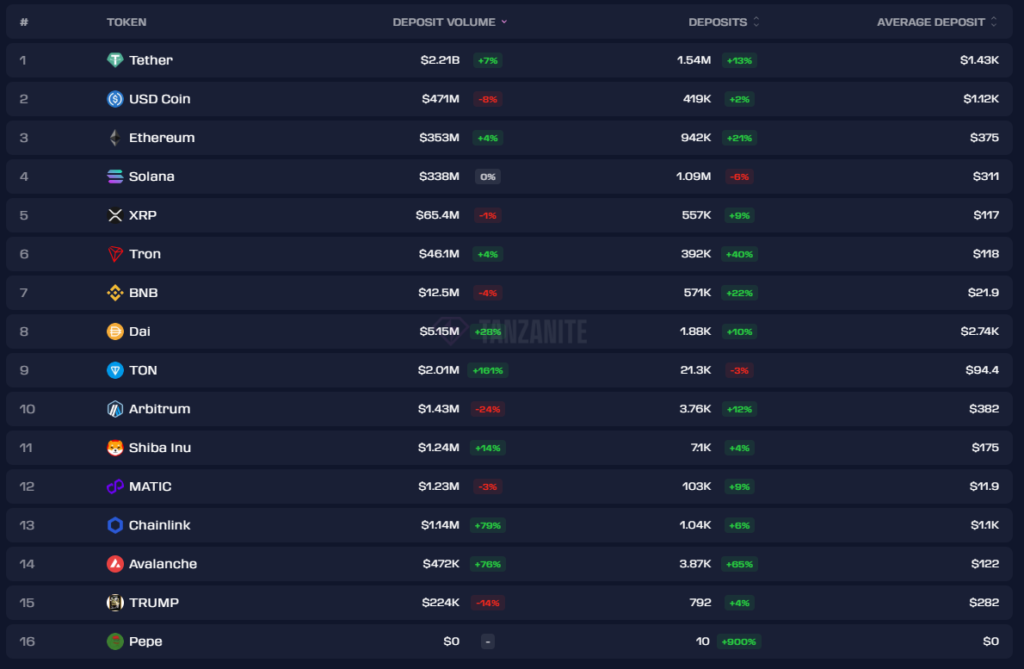Click the XRP token icon
Viewport: 1024px width, 669px height.
(115, 215)
